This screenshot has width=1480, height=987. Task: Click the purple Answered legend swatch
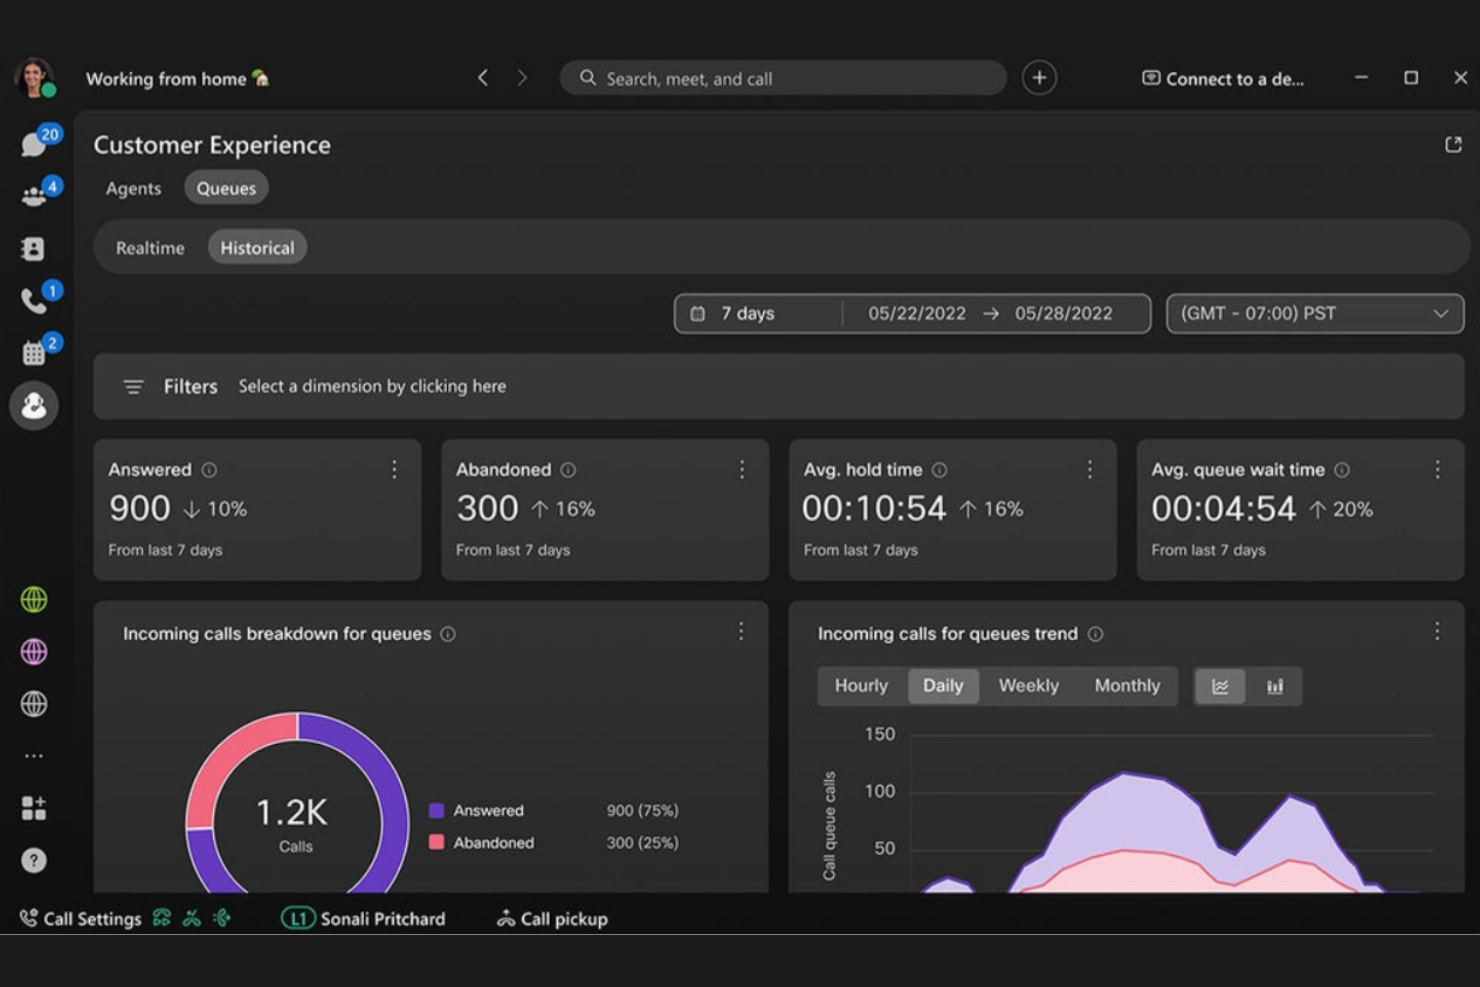tap(436, 811)
